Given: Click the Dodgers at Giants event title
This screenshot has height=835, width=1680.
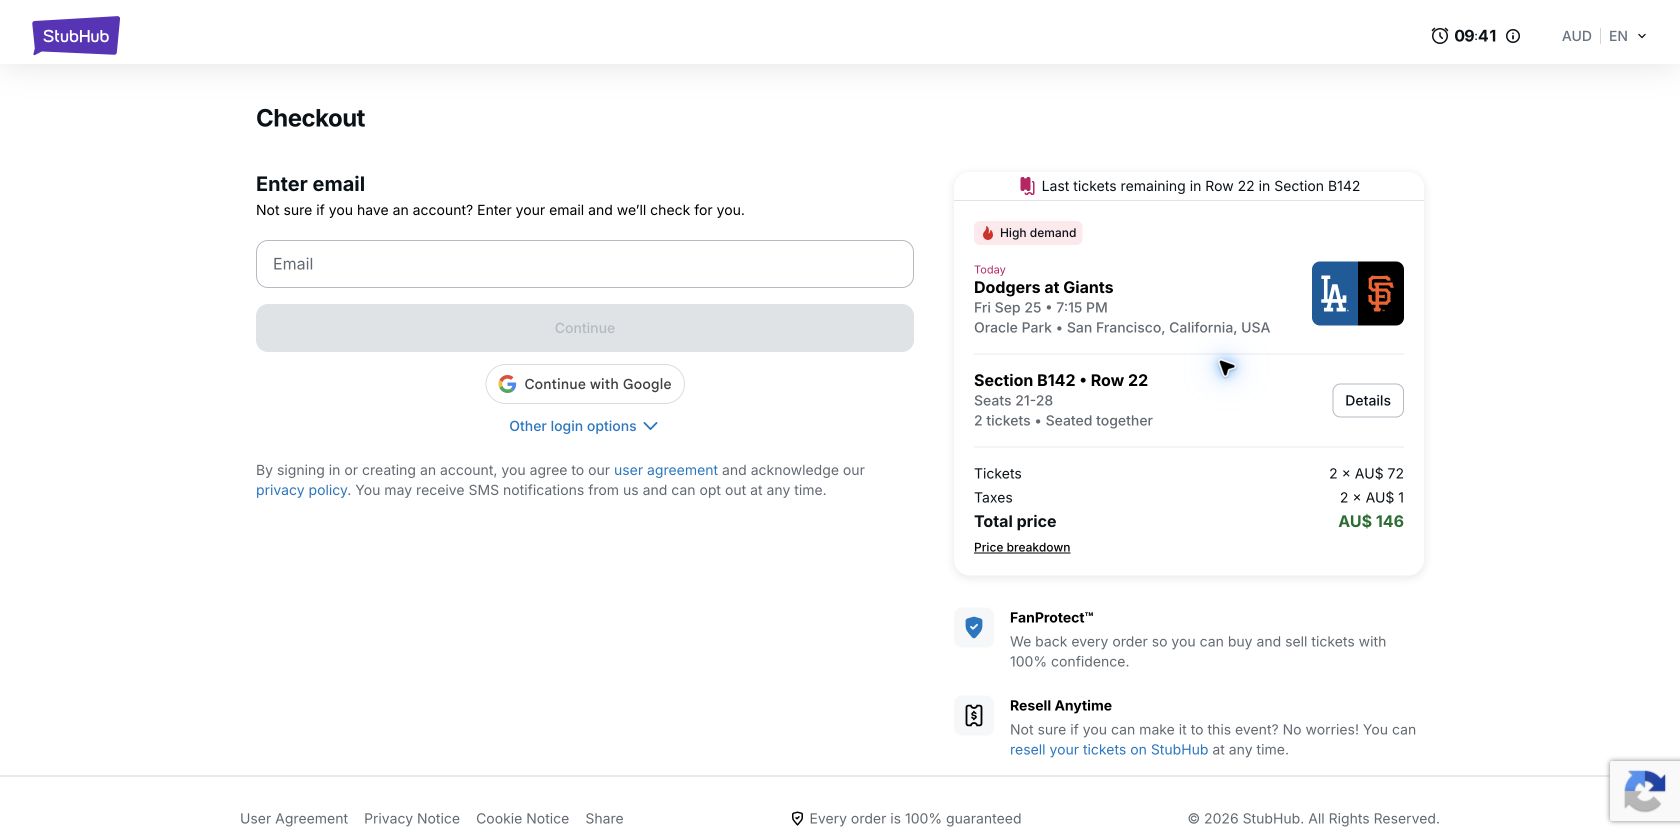Looking at the screenshot, I should click(1043, 288).
